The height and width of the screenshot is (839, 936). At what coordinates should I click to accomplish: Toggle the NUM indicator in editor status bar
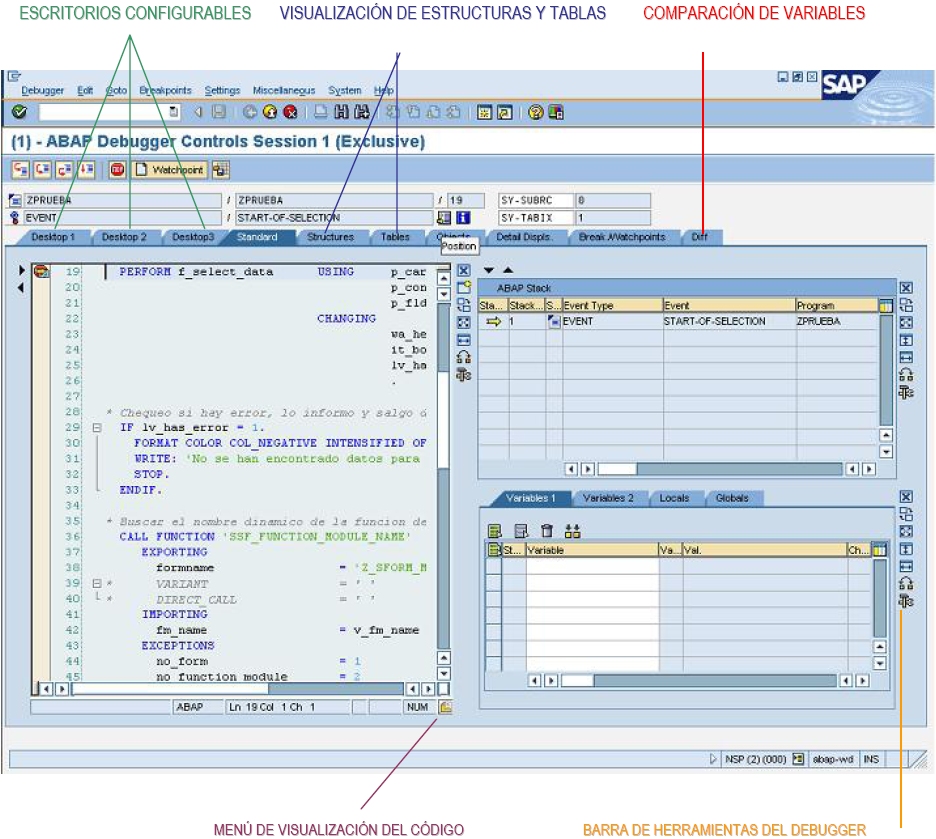click(417, 707)
